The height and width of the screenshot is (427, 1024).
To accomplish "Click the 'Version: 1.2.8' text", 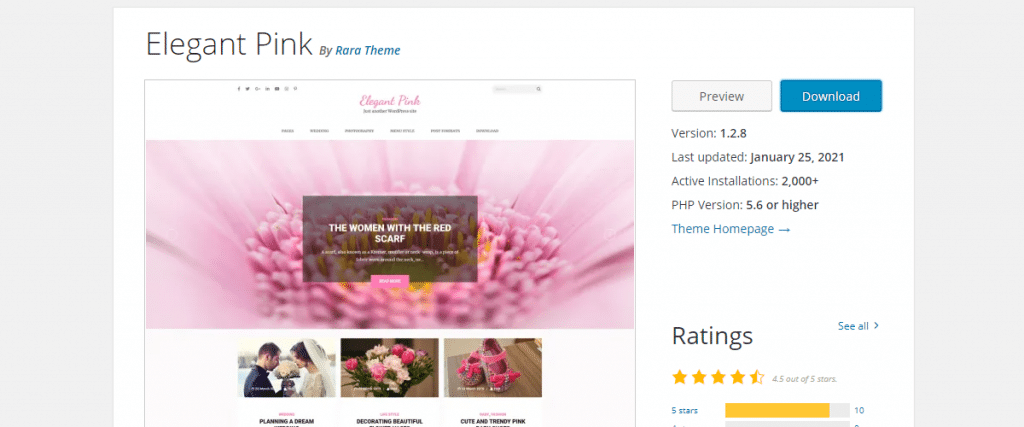I will 709,133.
